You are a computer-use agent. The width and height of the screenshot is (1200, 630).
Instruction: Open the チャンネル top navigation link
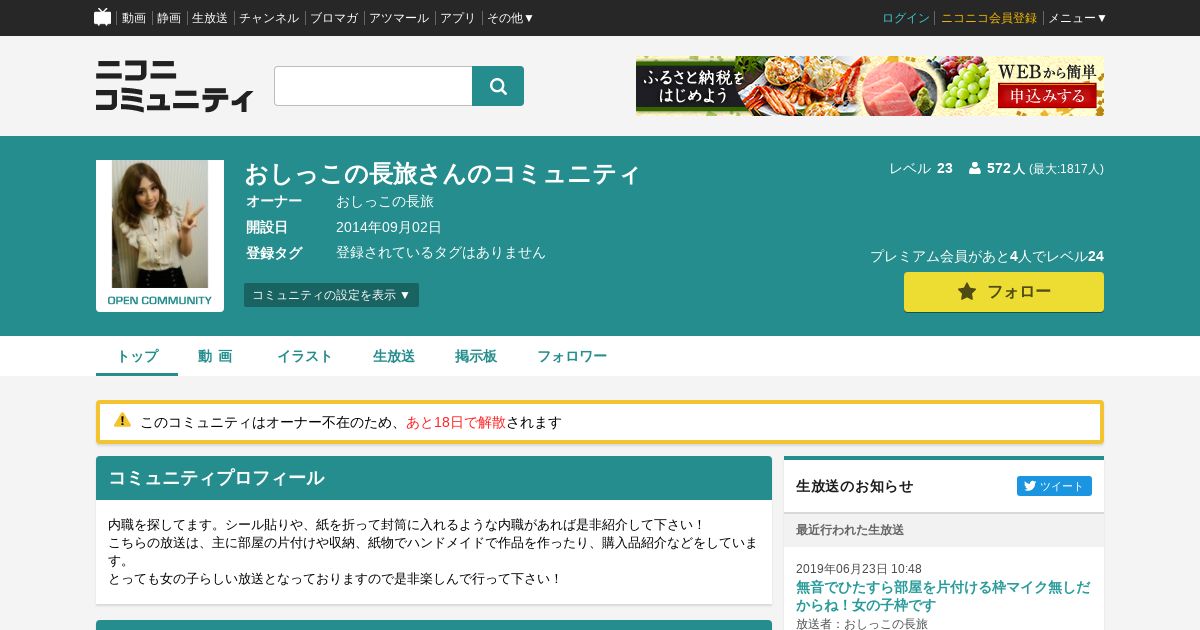click(269, 18)
